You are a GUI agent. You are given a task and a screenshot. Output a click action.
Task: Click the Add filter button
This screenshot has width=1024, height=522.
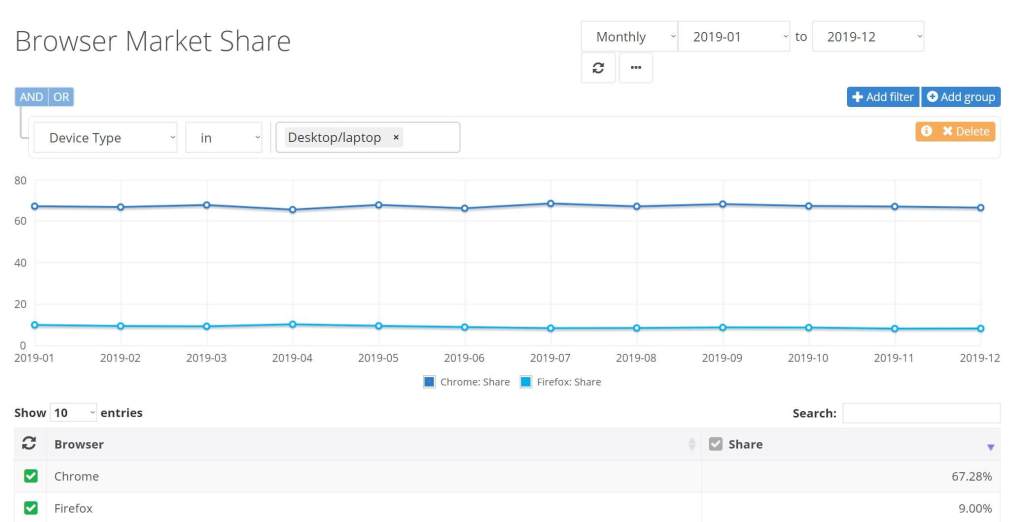click(882, 97)
